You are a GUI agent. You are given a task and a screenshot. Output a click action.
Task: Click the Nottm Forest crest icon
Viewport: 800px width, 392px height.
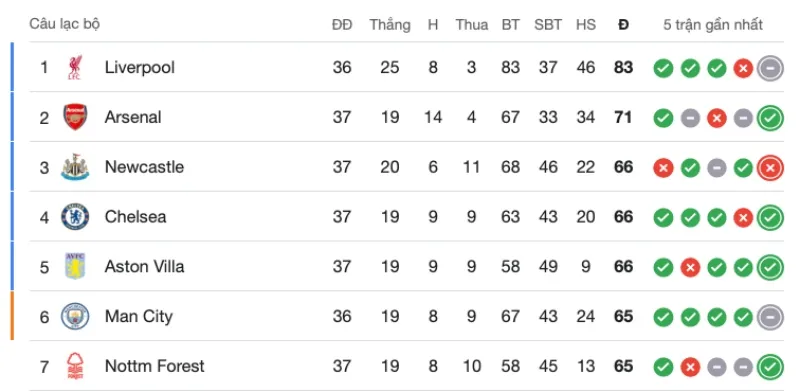coord(75,366)
